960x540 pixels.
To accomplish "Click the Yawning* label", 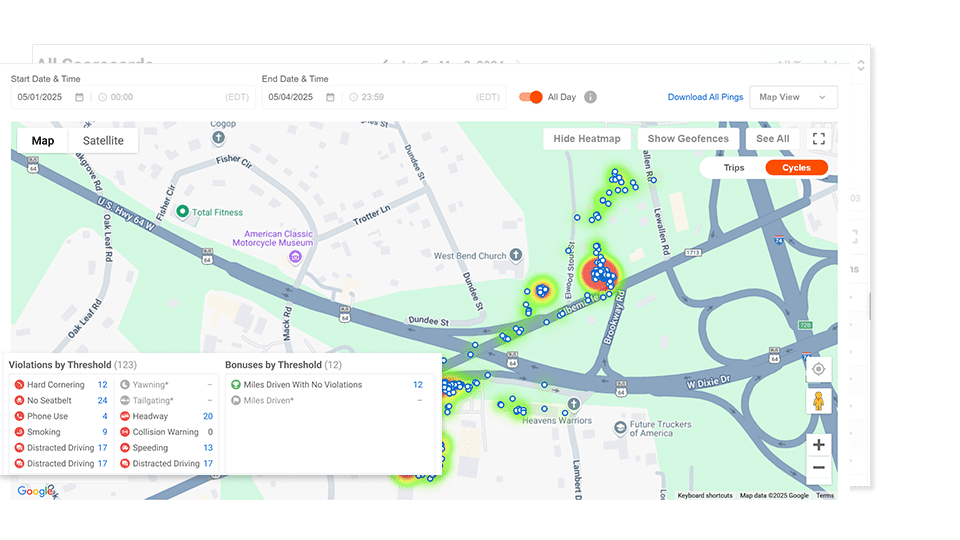I will pos(151,384).
